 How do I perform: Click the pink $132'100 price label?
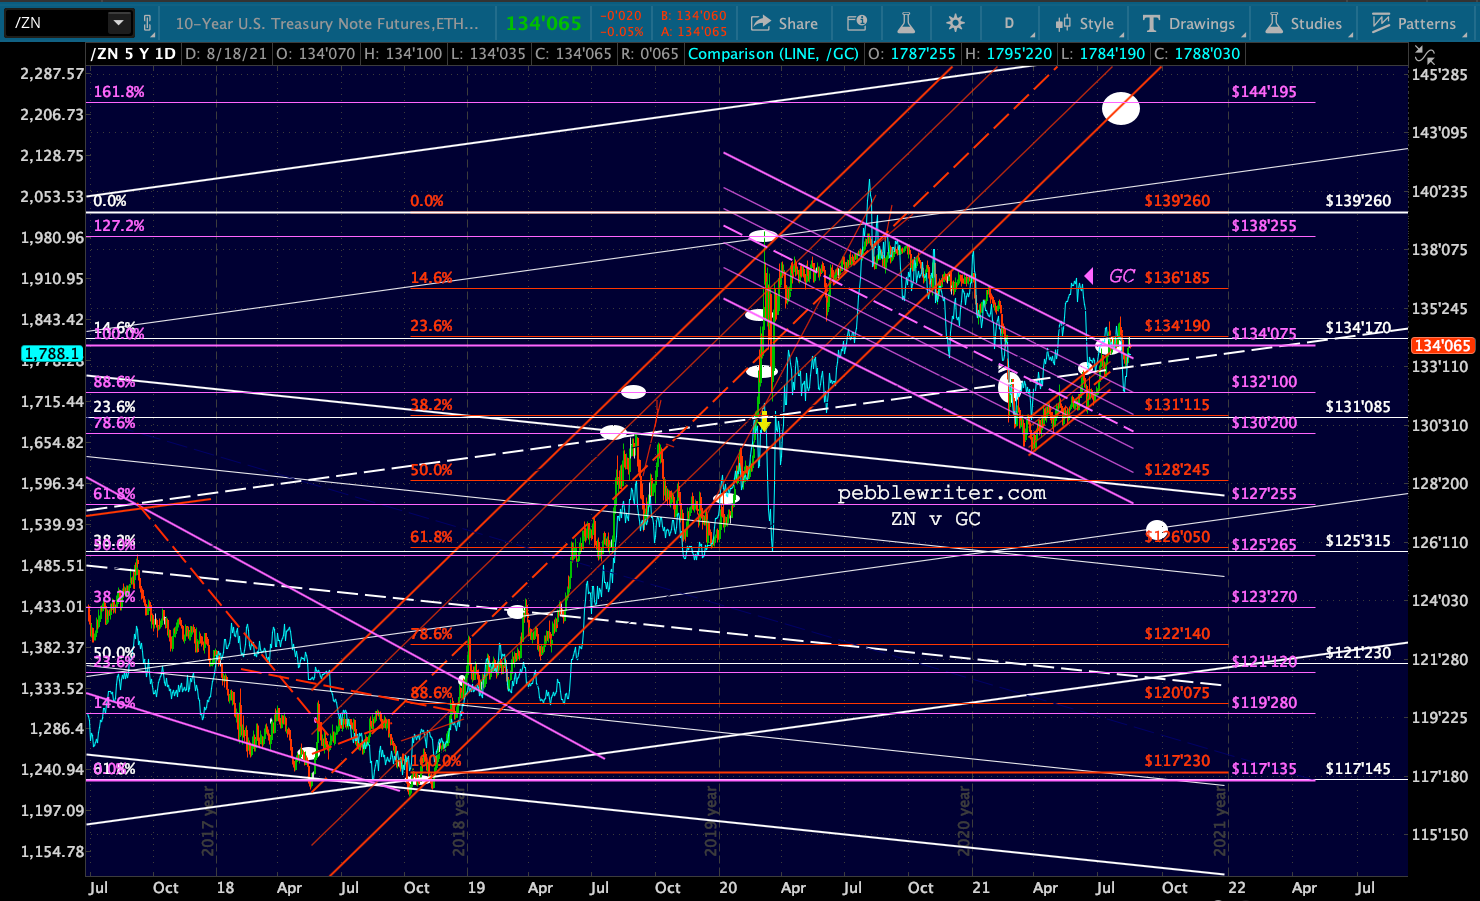pos(1264,382)
